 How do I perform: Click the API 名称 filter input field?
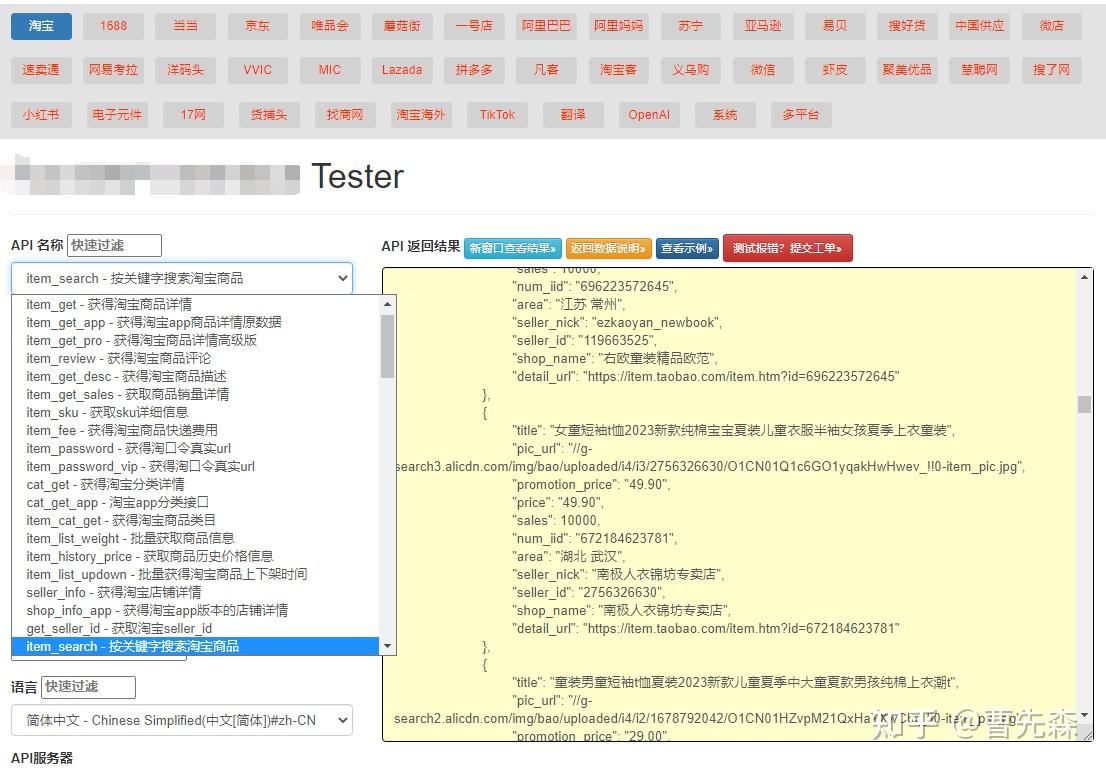pyautogui.click(x=113, y=244)
